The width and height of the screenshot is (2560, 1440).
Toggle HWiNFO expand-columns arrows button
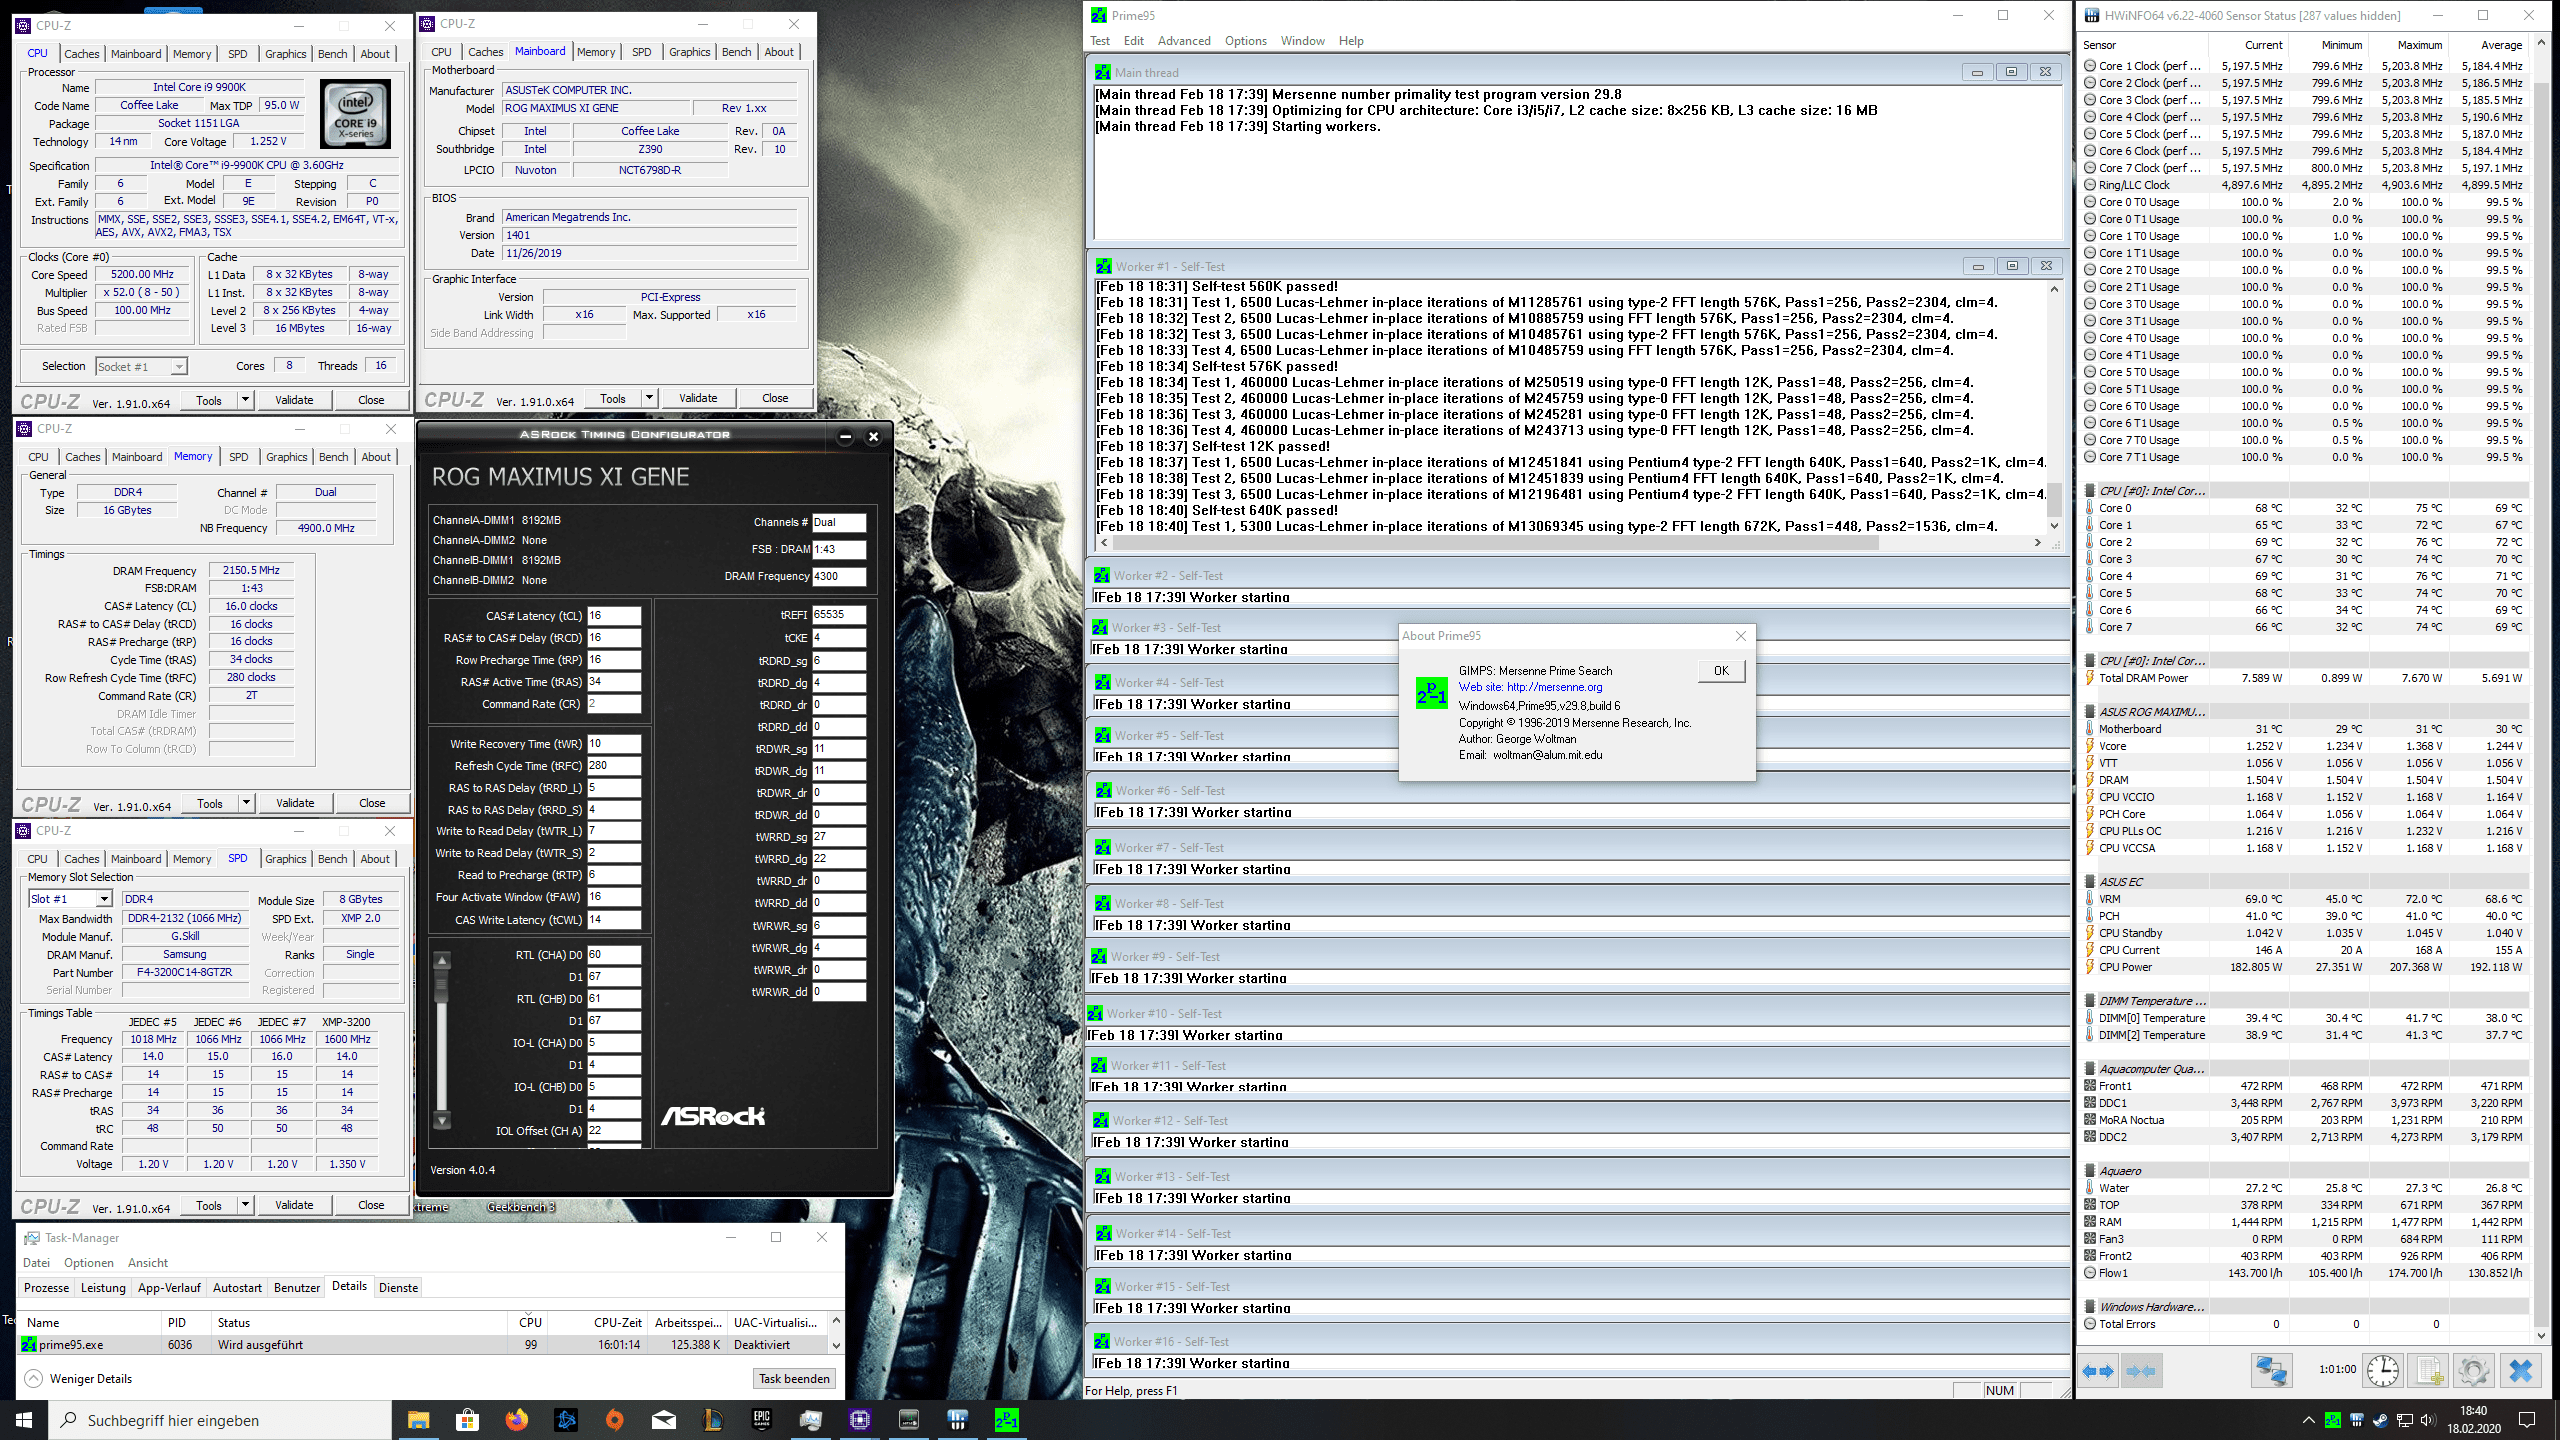pyautogui.click(x=2098, y=1370)
